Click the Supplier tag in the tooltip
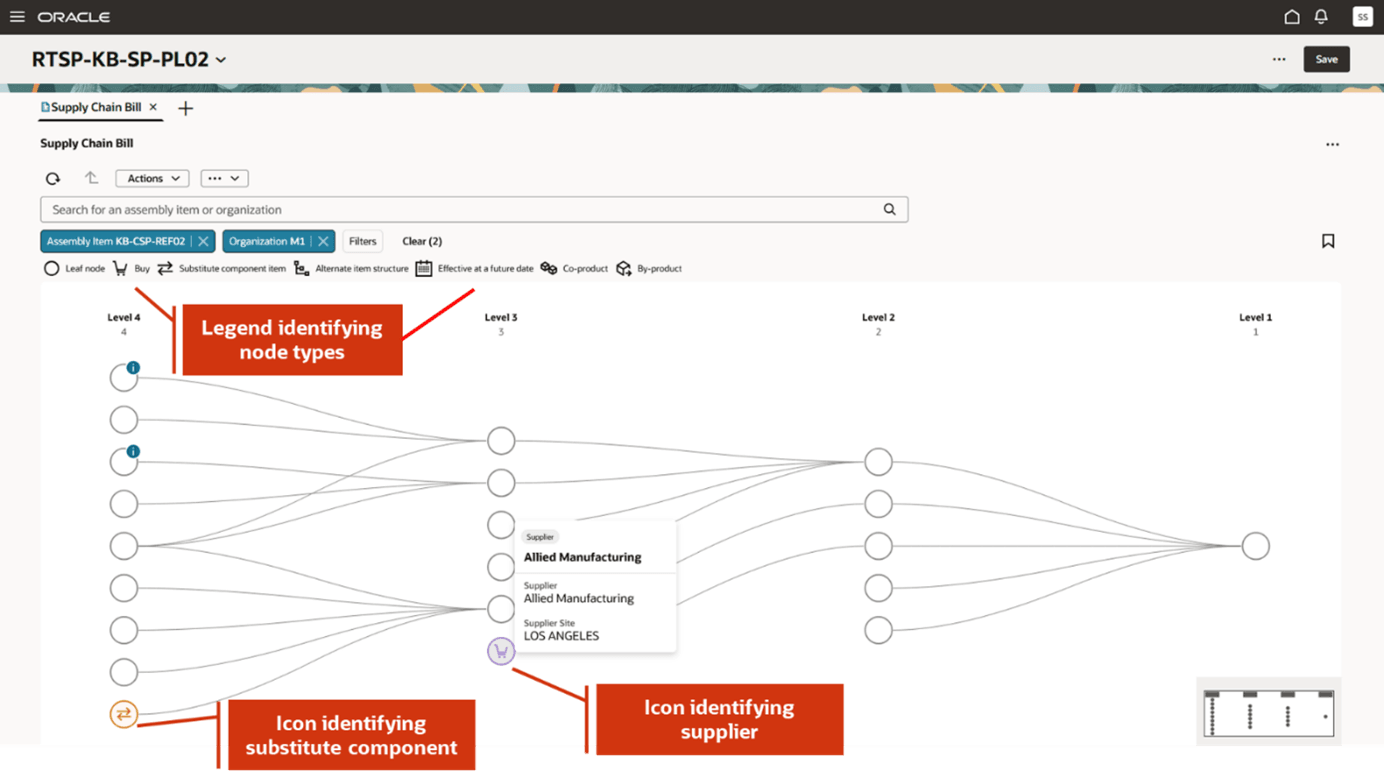 click(540, 537)
